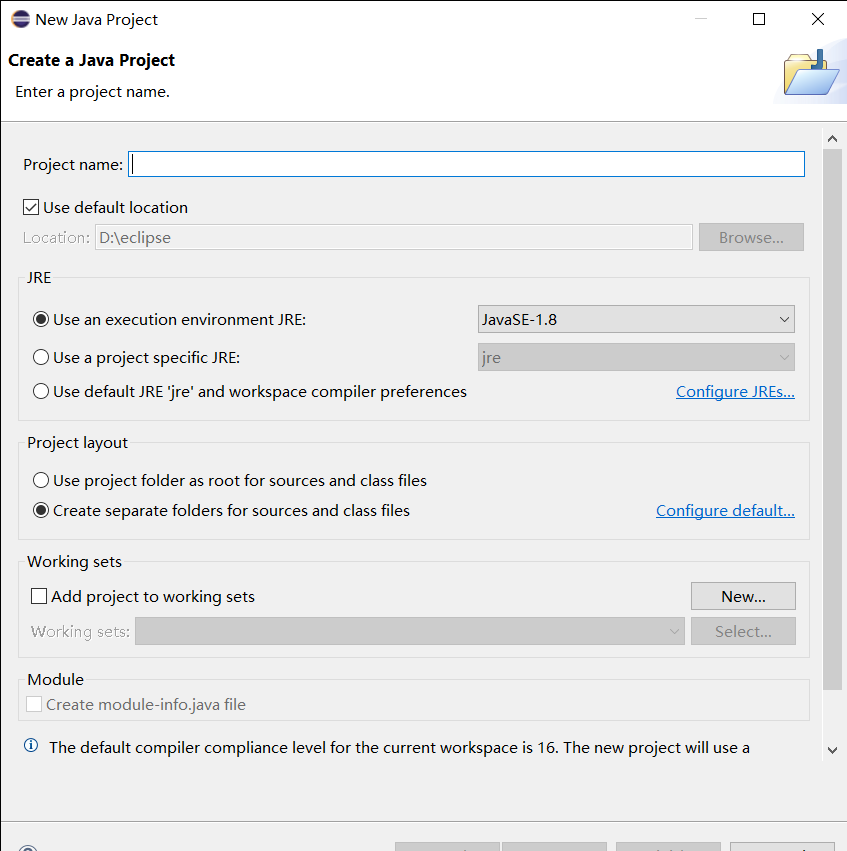Click the scrollbar down arrow
The height and width of the screenshot is (851, 847).
(x=832, y=751)
